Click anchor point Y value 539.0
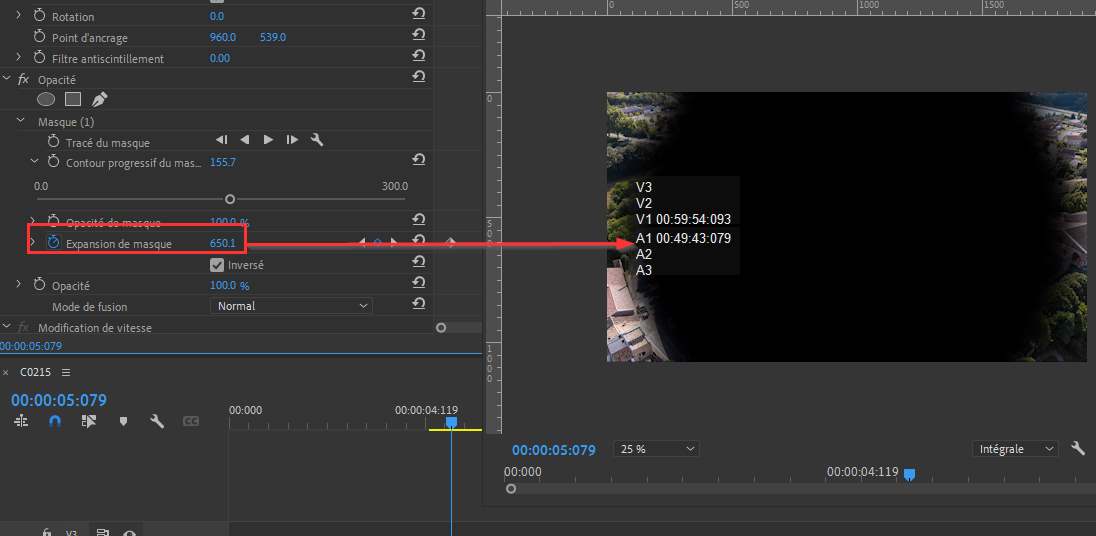This screenshot has width=1096, height=536. 273,37
